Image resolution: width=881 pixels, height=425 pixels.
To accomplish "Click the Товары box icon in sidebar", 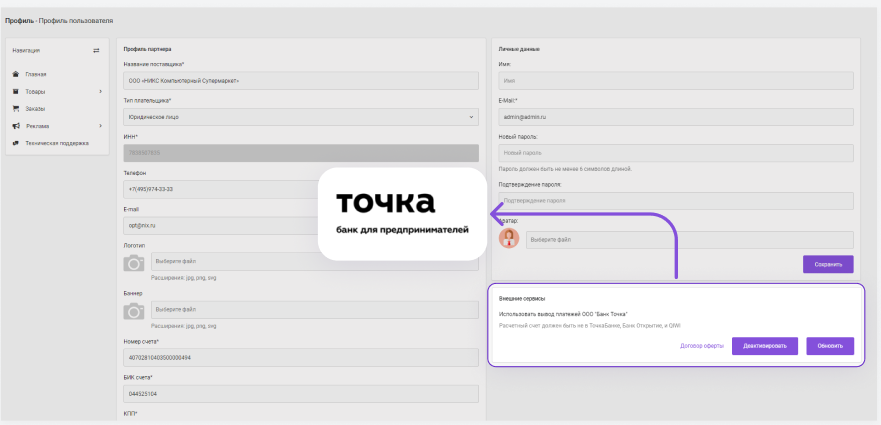I will click(16, 91).
